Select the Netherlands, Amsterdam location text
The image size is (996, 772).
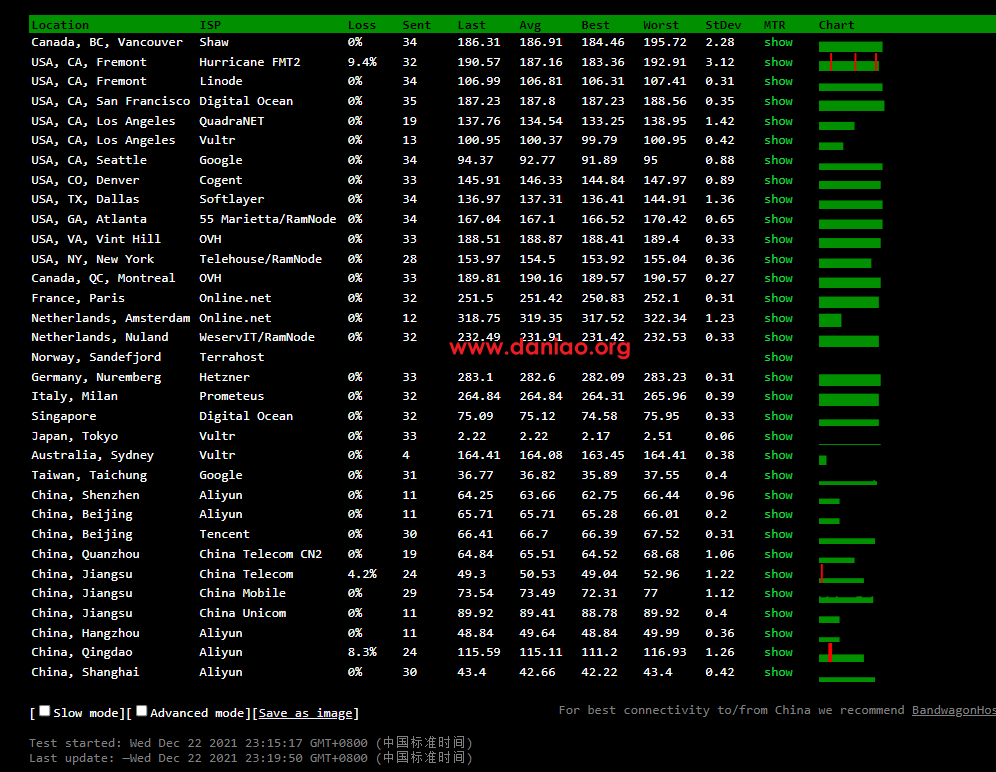111,318
